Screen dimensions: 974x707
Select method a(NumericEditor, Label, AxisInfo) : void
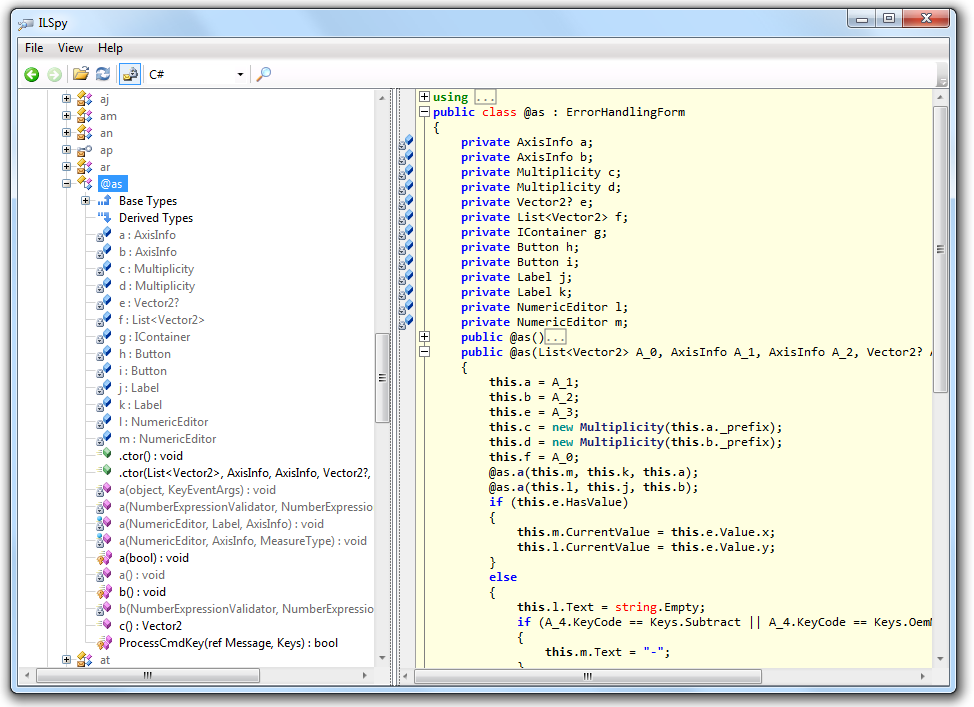click(x=222, y=524)
